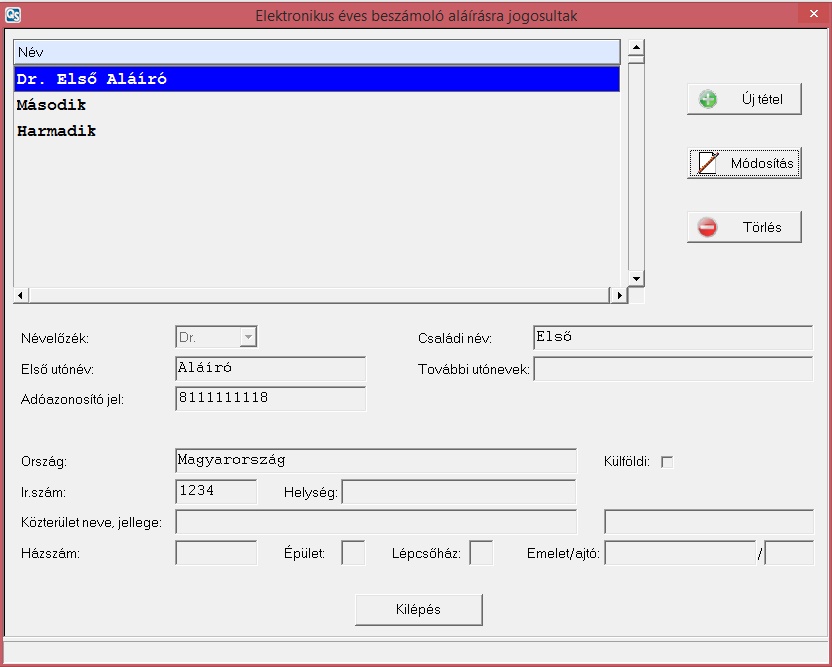Screen dimensions: 832x667
Task: Click the application icon in title bar
Action: (x=13, y=15)
